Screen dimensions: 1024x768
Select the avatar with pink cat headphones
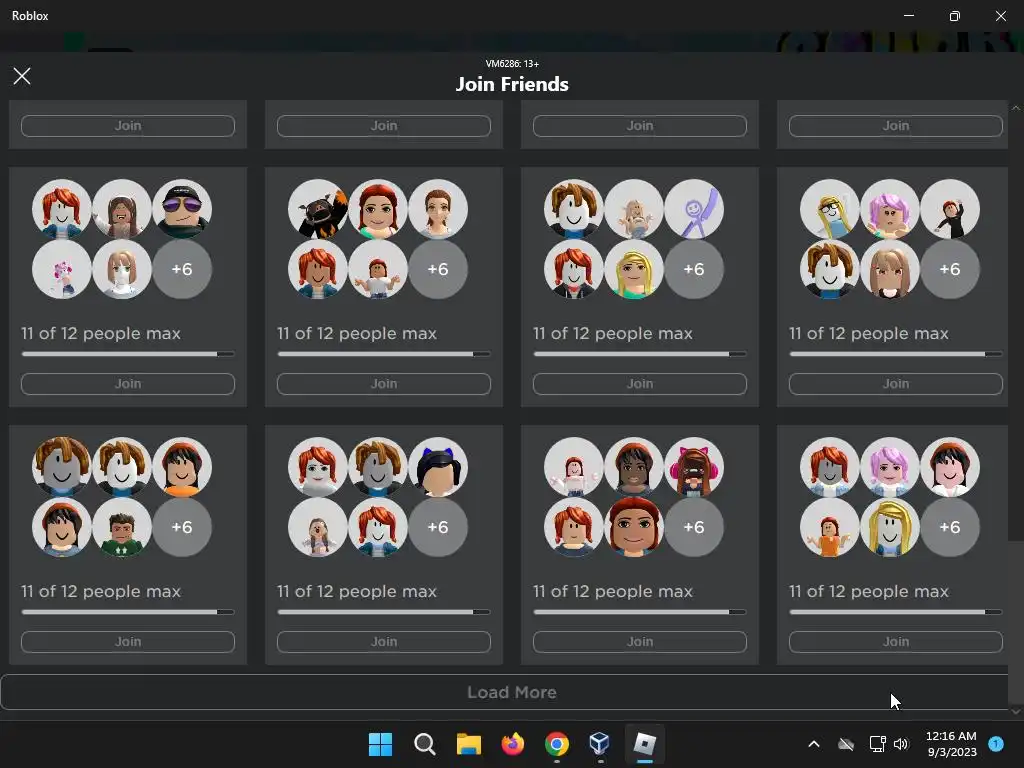pos(694,467)
